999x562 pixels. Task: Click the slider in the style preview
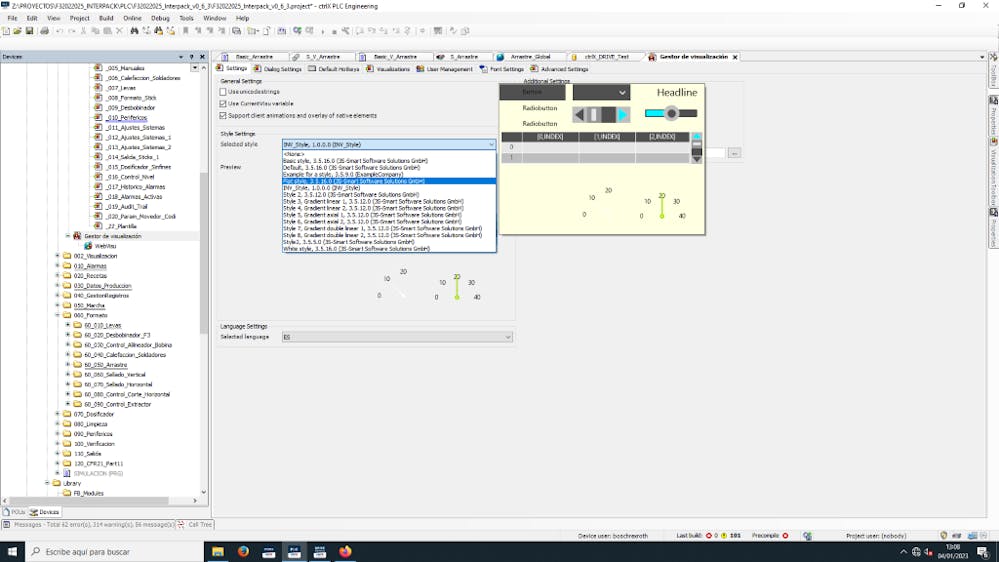671,113
